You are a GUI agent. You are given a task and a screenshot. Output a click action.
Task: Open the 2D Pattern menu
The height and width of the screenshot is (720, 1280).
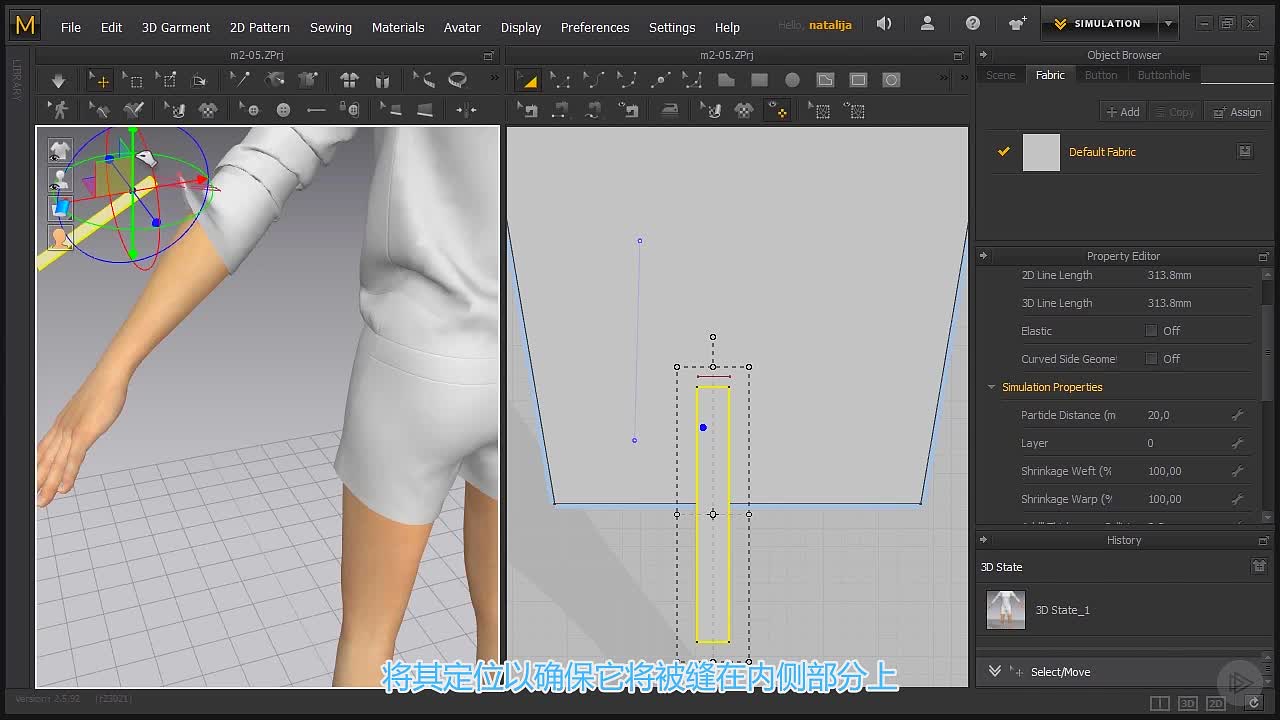[260, 27]
